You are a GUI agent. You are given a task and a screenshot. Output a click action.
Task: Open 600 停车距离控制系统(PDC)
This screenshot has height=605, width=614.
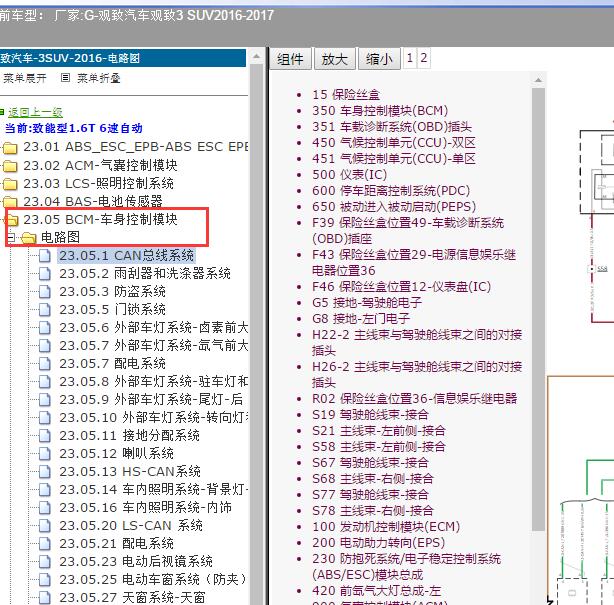pyautogui.click(x=391, y=191)
